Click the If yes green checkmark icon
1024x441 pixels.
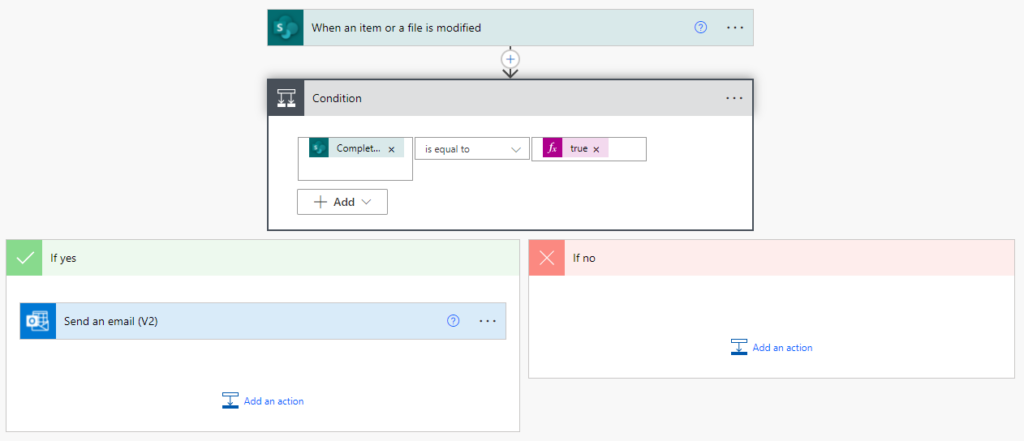click(x=25, y=257)
